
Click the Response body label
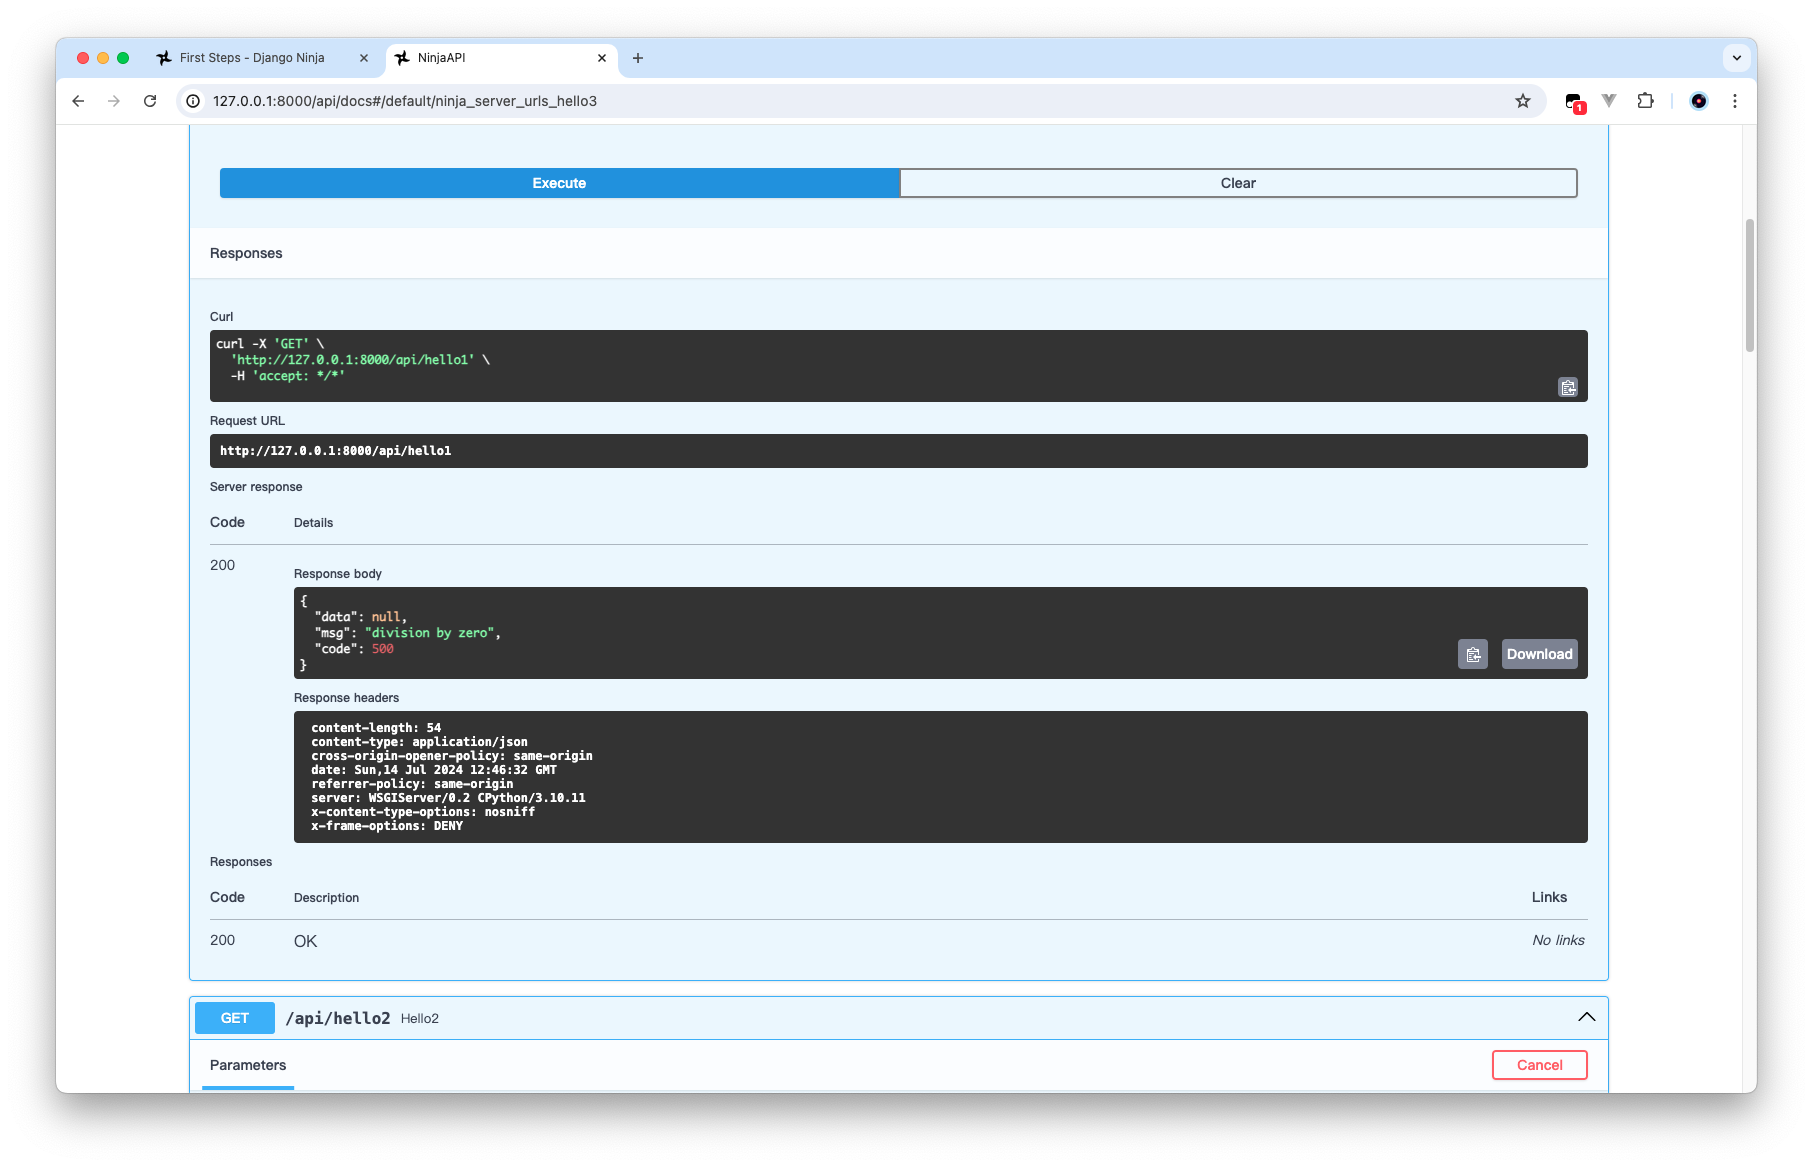pyautogui.click(x=338, y=574)
